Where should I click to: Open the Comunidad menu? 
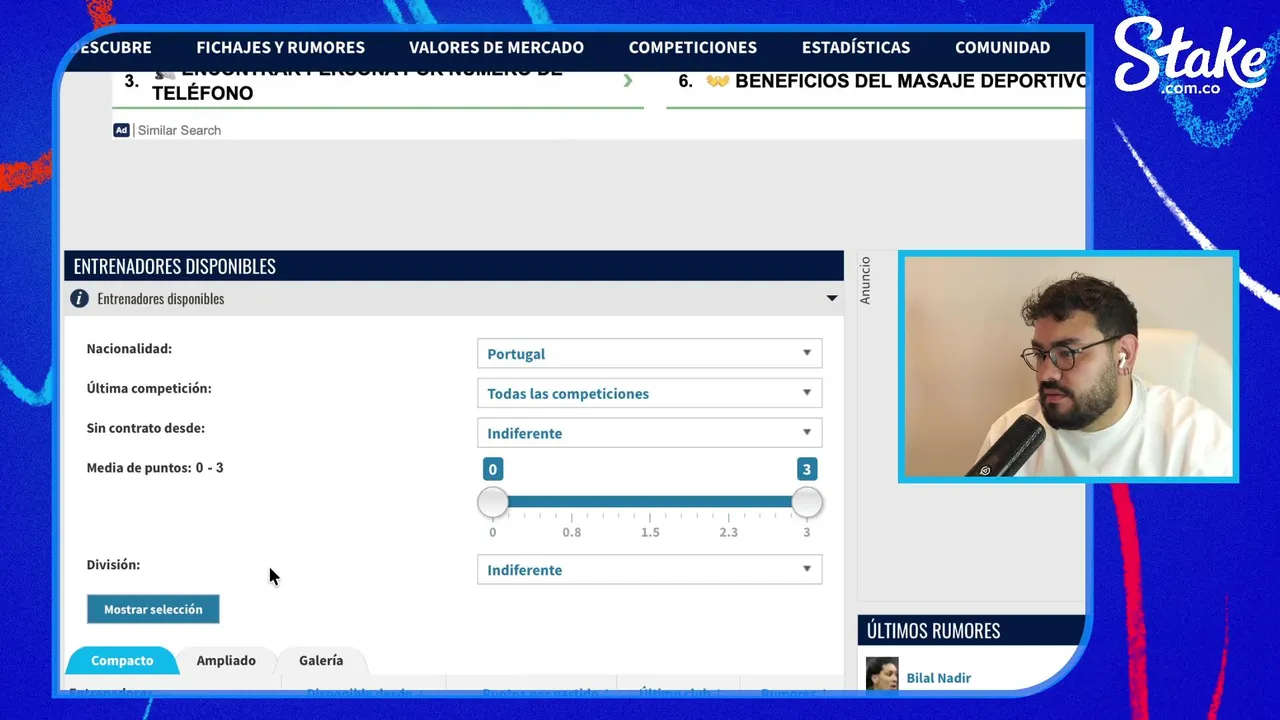point(1002,47)
